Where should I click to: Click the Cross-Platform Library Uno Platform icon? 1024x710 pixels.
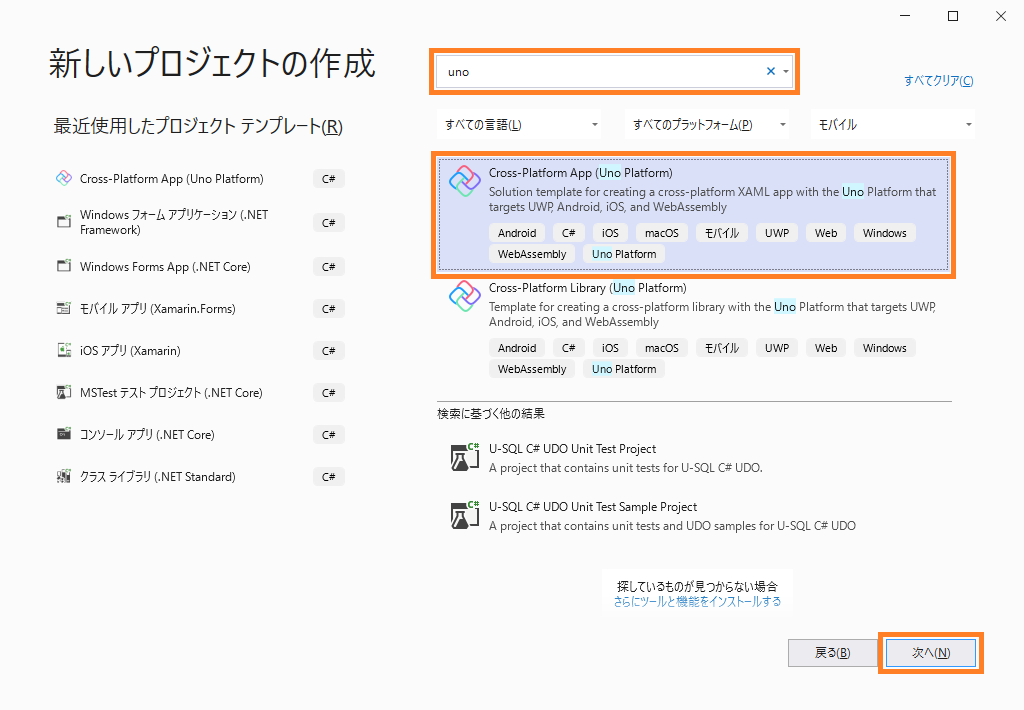[465, 297]
